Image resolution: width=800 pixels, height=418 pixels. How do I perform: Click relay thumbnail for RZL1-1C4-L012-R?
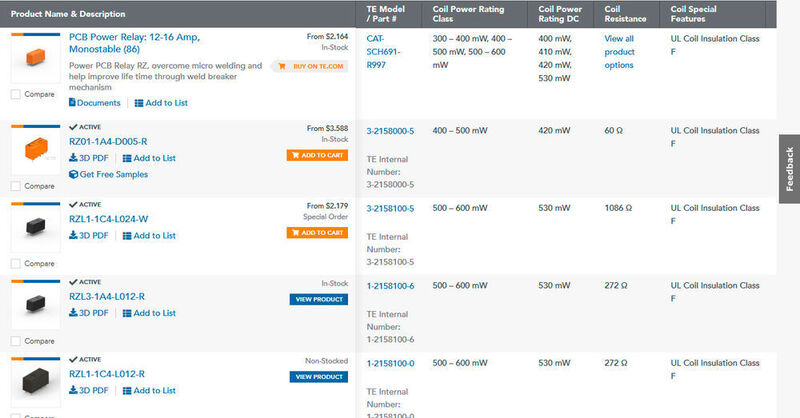[36, 383]
